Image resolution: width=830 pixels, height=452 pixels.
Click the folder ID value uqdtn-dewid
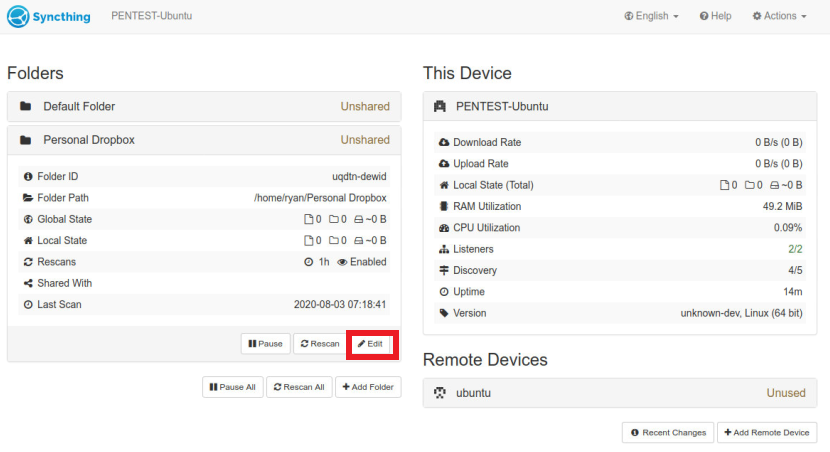tap(359, 177)
